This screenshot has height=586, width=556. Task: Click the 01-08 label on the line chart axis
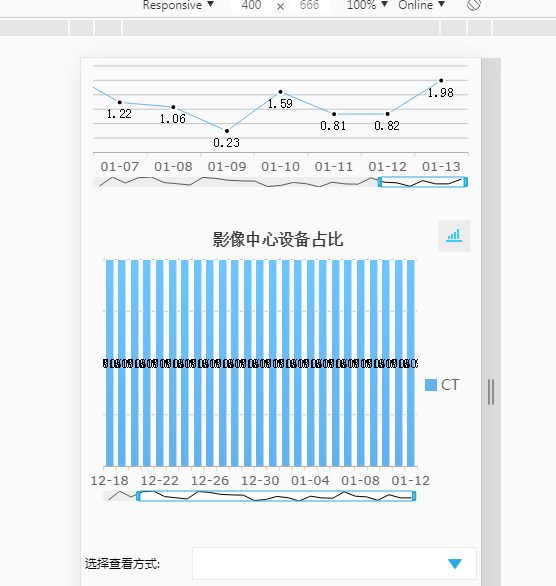coord(173,167)
